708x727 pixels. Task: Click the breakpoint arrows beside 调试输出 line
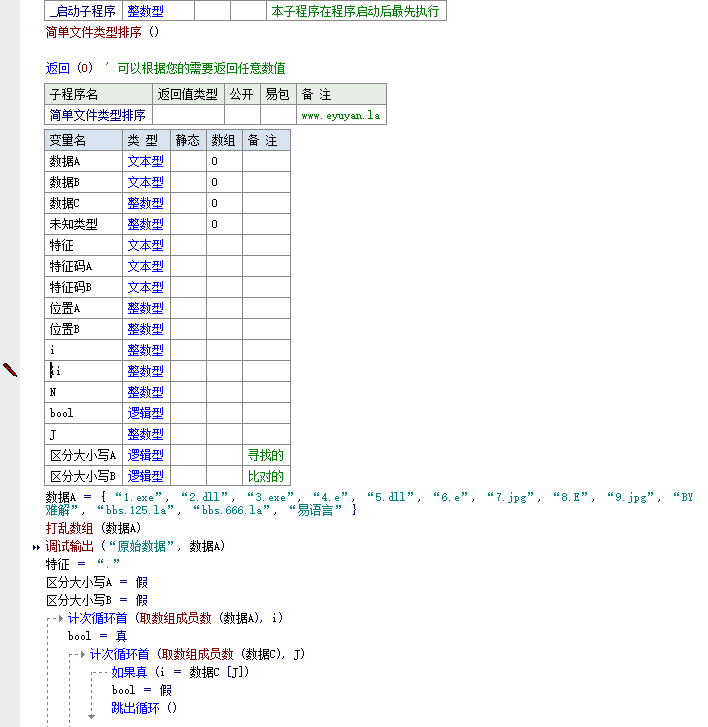click(36, 548)
